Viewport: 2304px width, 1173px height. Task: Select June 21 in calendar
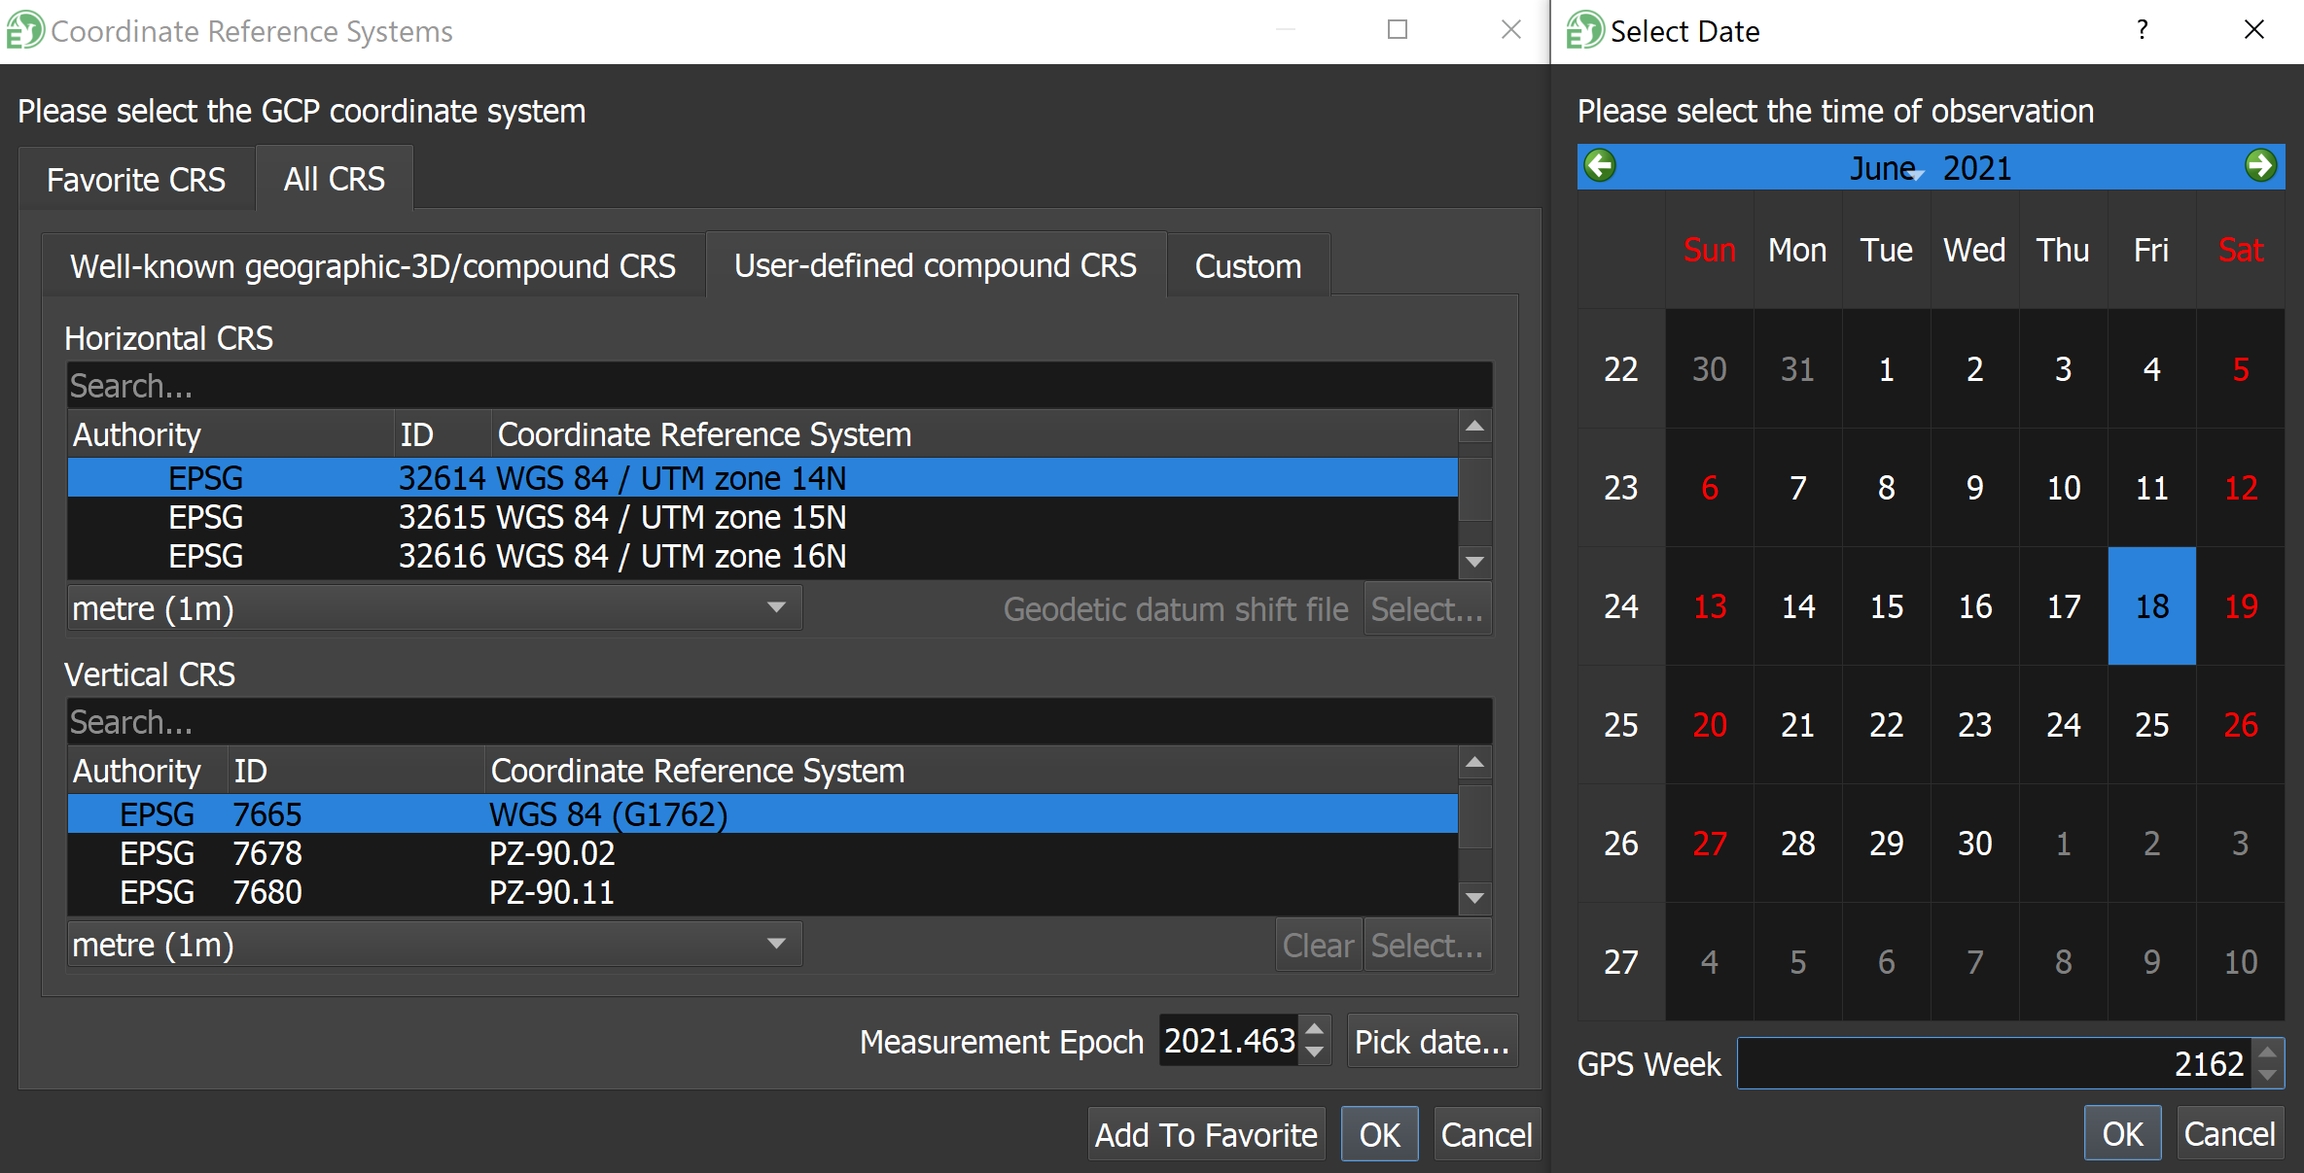click(x=1797, y=725)
